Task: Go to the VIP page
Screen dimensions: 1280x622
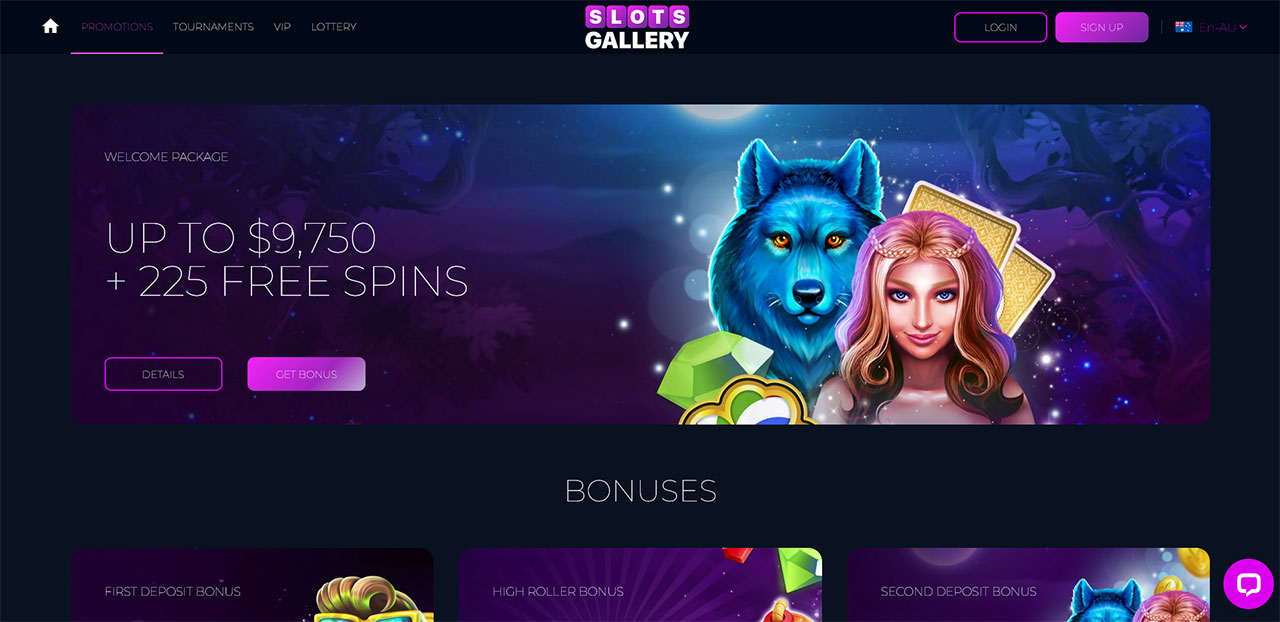Action: click(282, 27)
